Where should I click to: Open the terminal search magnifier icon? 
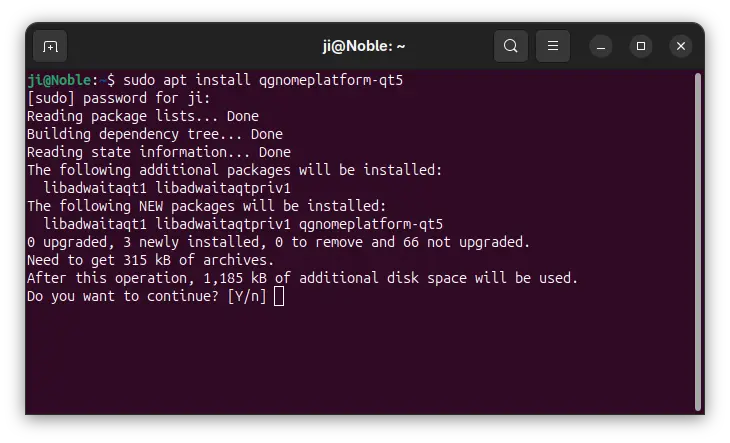pyautogui.click(x=511, y=46)
